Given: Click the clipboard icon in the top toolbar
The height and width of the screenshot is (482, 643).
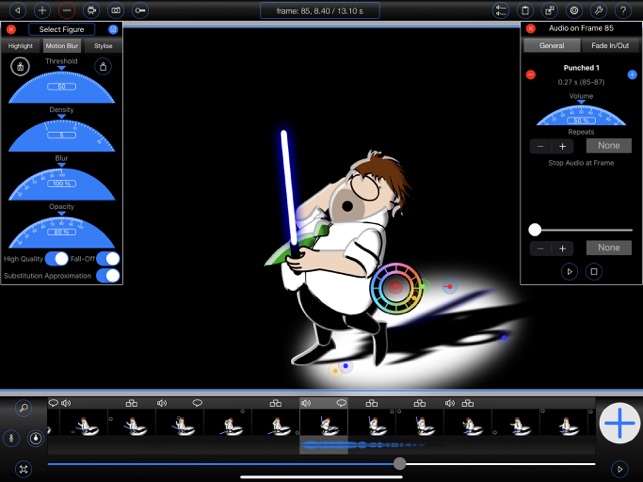Looking at the screenshot, I should 525,10.
